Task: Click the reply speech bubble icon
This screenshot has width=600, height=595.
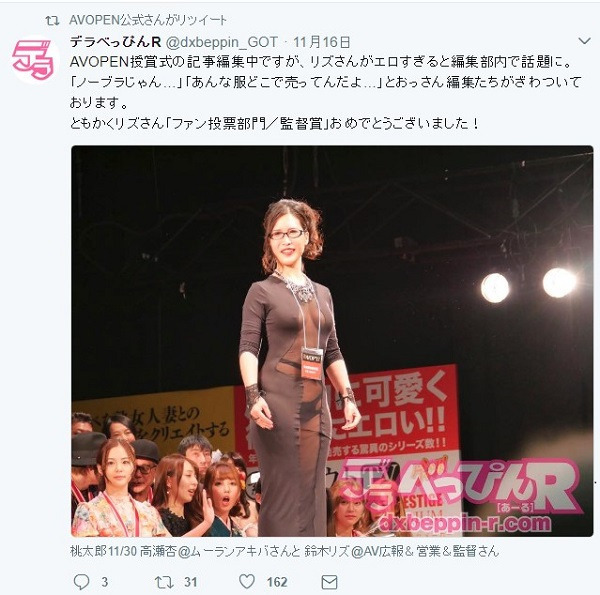Action: point(82,582)
